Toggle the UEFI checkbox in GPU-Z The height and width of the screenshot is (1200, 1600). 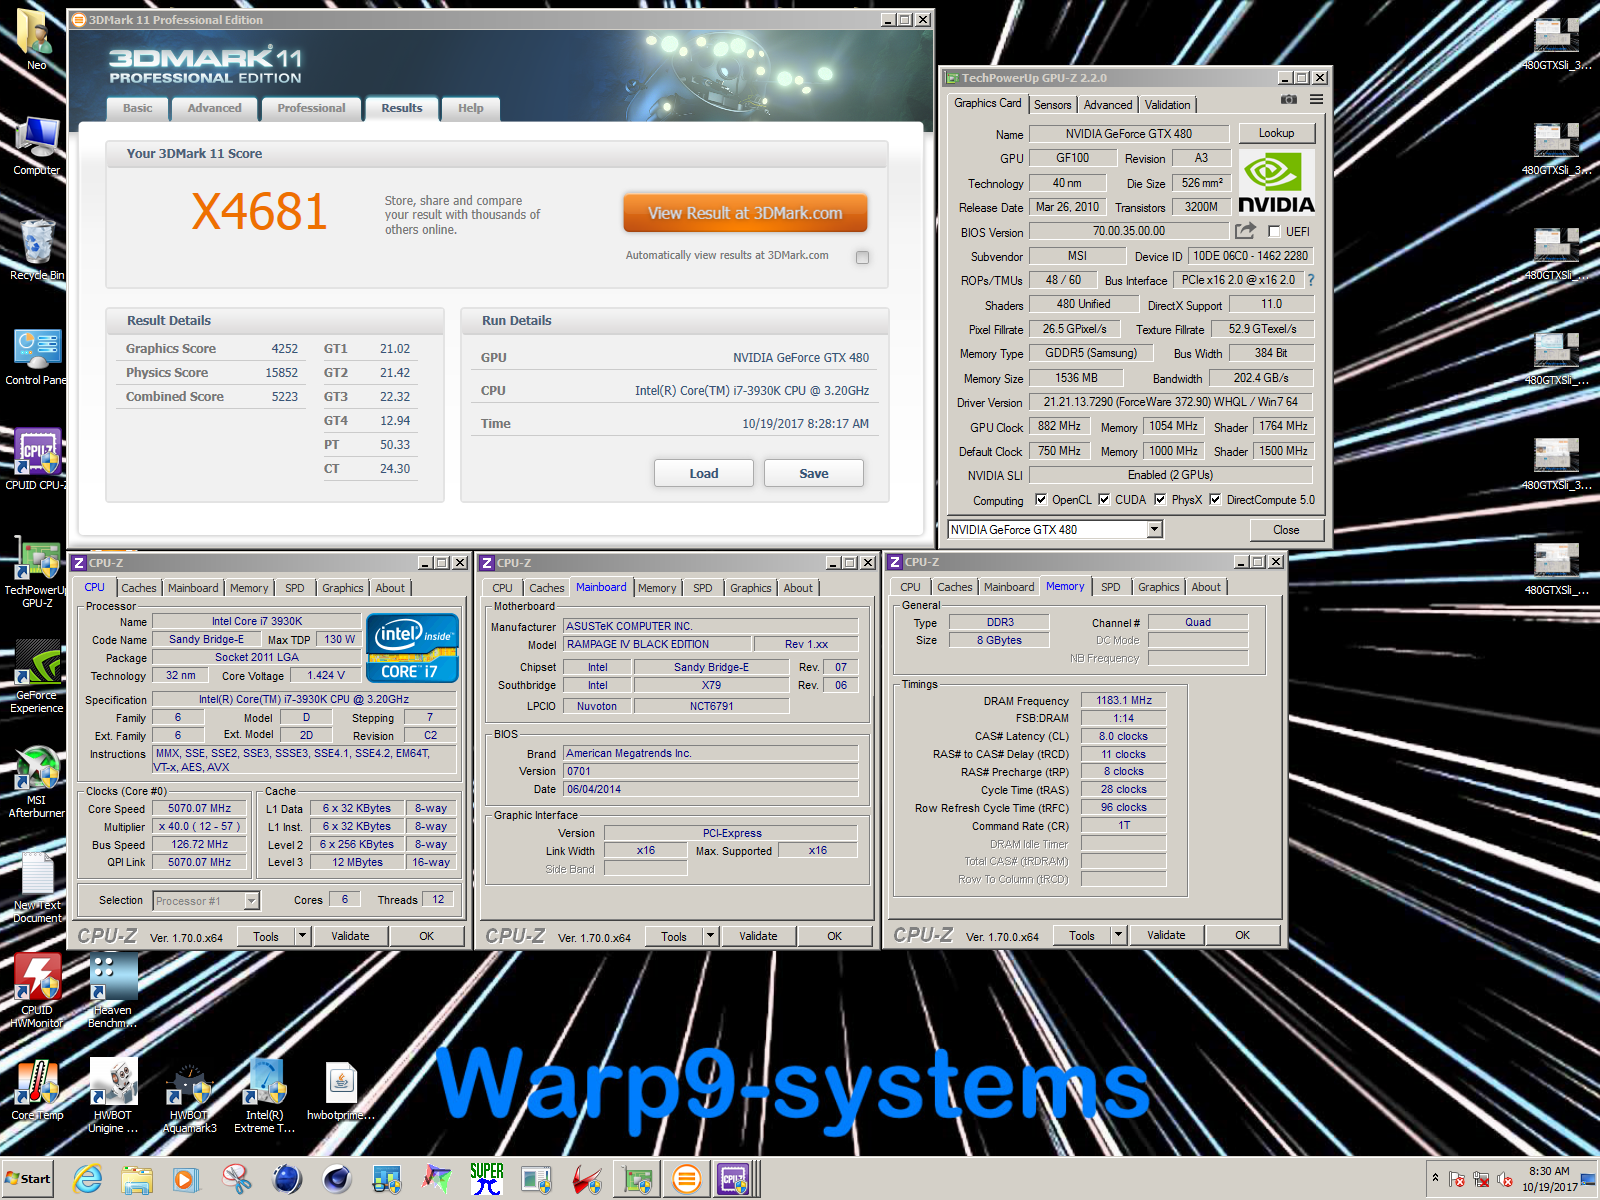(1274, 231)
